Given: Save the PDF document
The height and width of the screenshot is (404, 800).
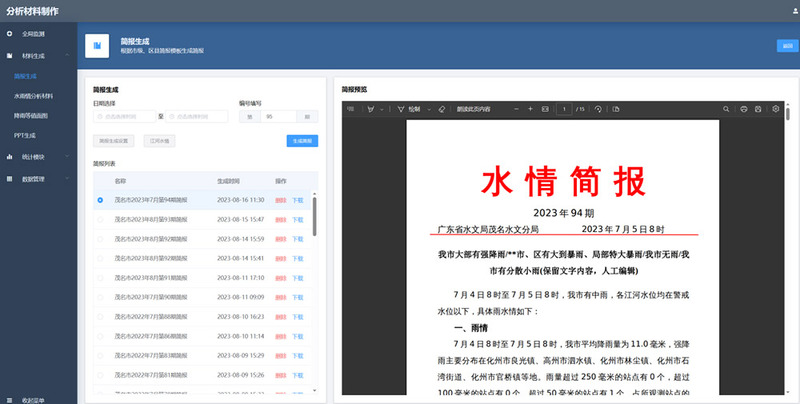Looking at the screenshot, I should [758, 109].
